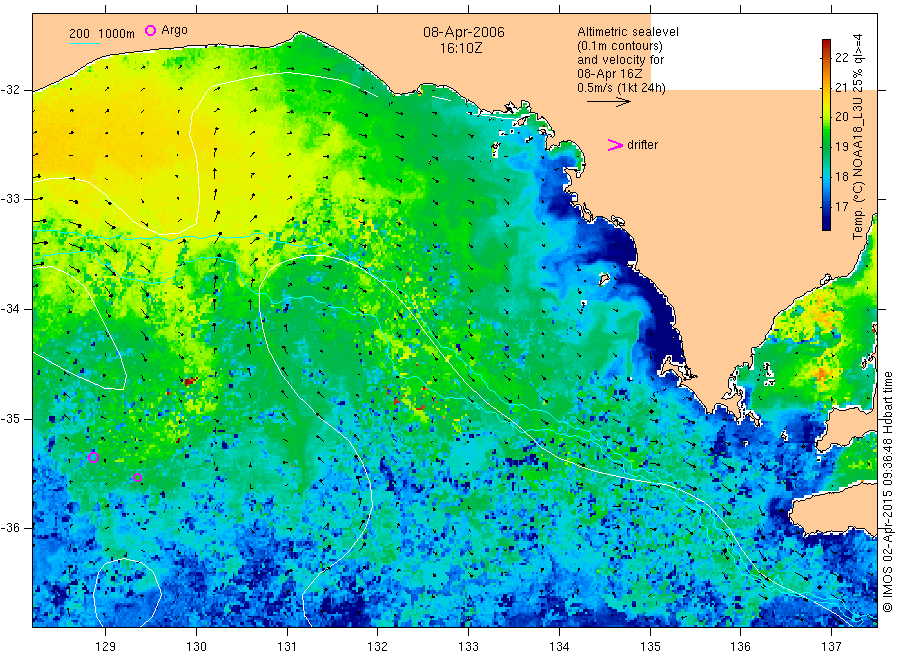Click the Argo circle marker in legend
The image size is (900, 660).
pos(150,30)
